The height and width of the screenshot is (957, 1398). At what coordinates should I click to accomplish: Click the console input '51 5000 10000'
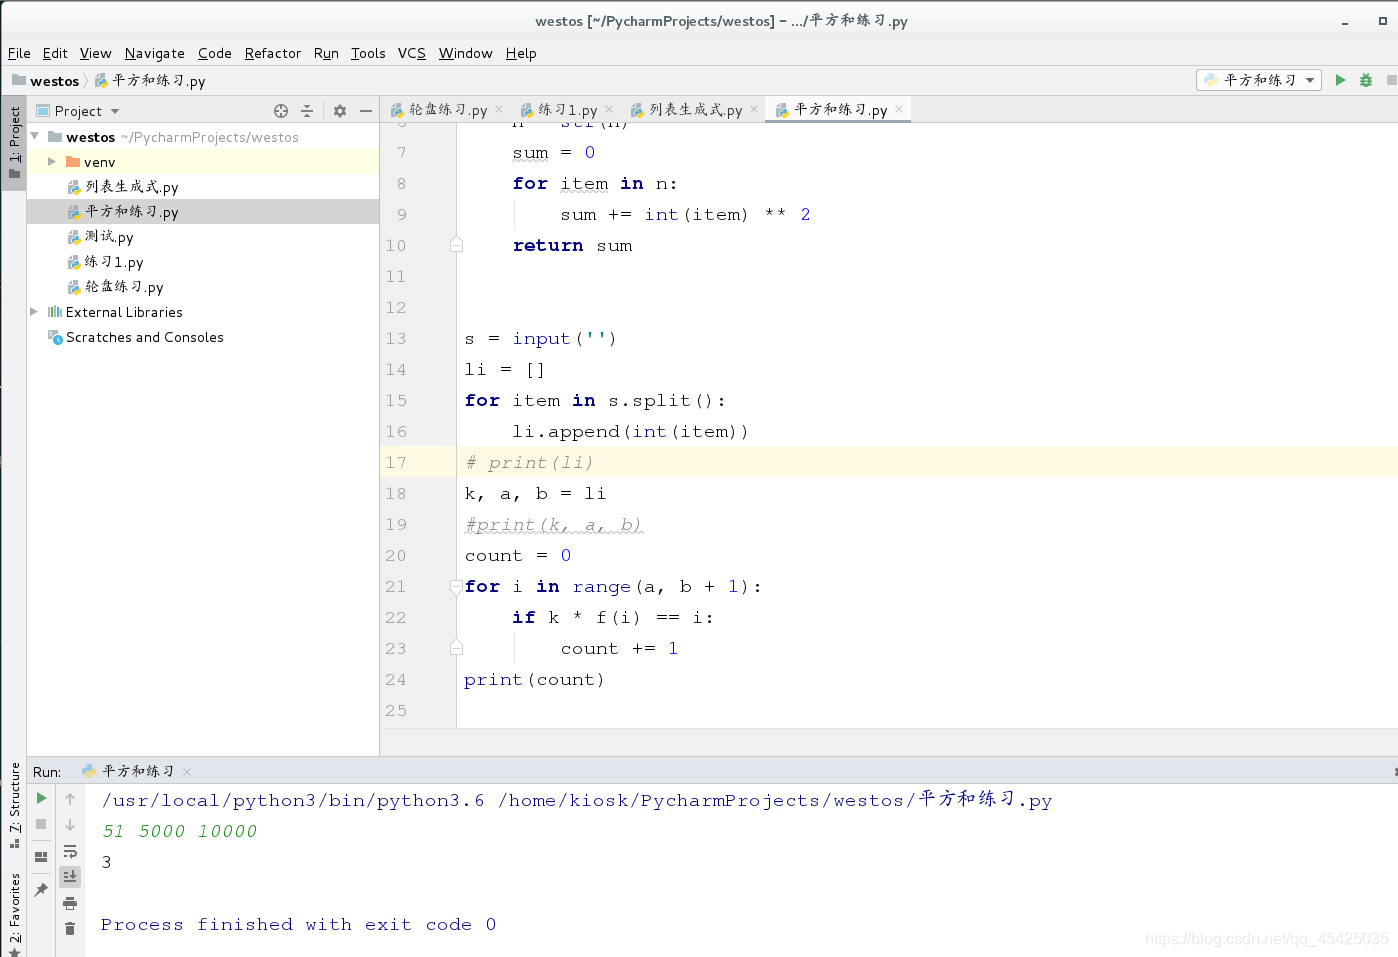click(x=180, y=831)
